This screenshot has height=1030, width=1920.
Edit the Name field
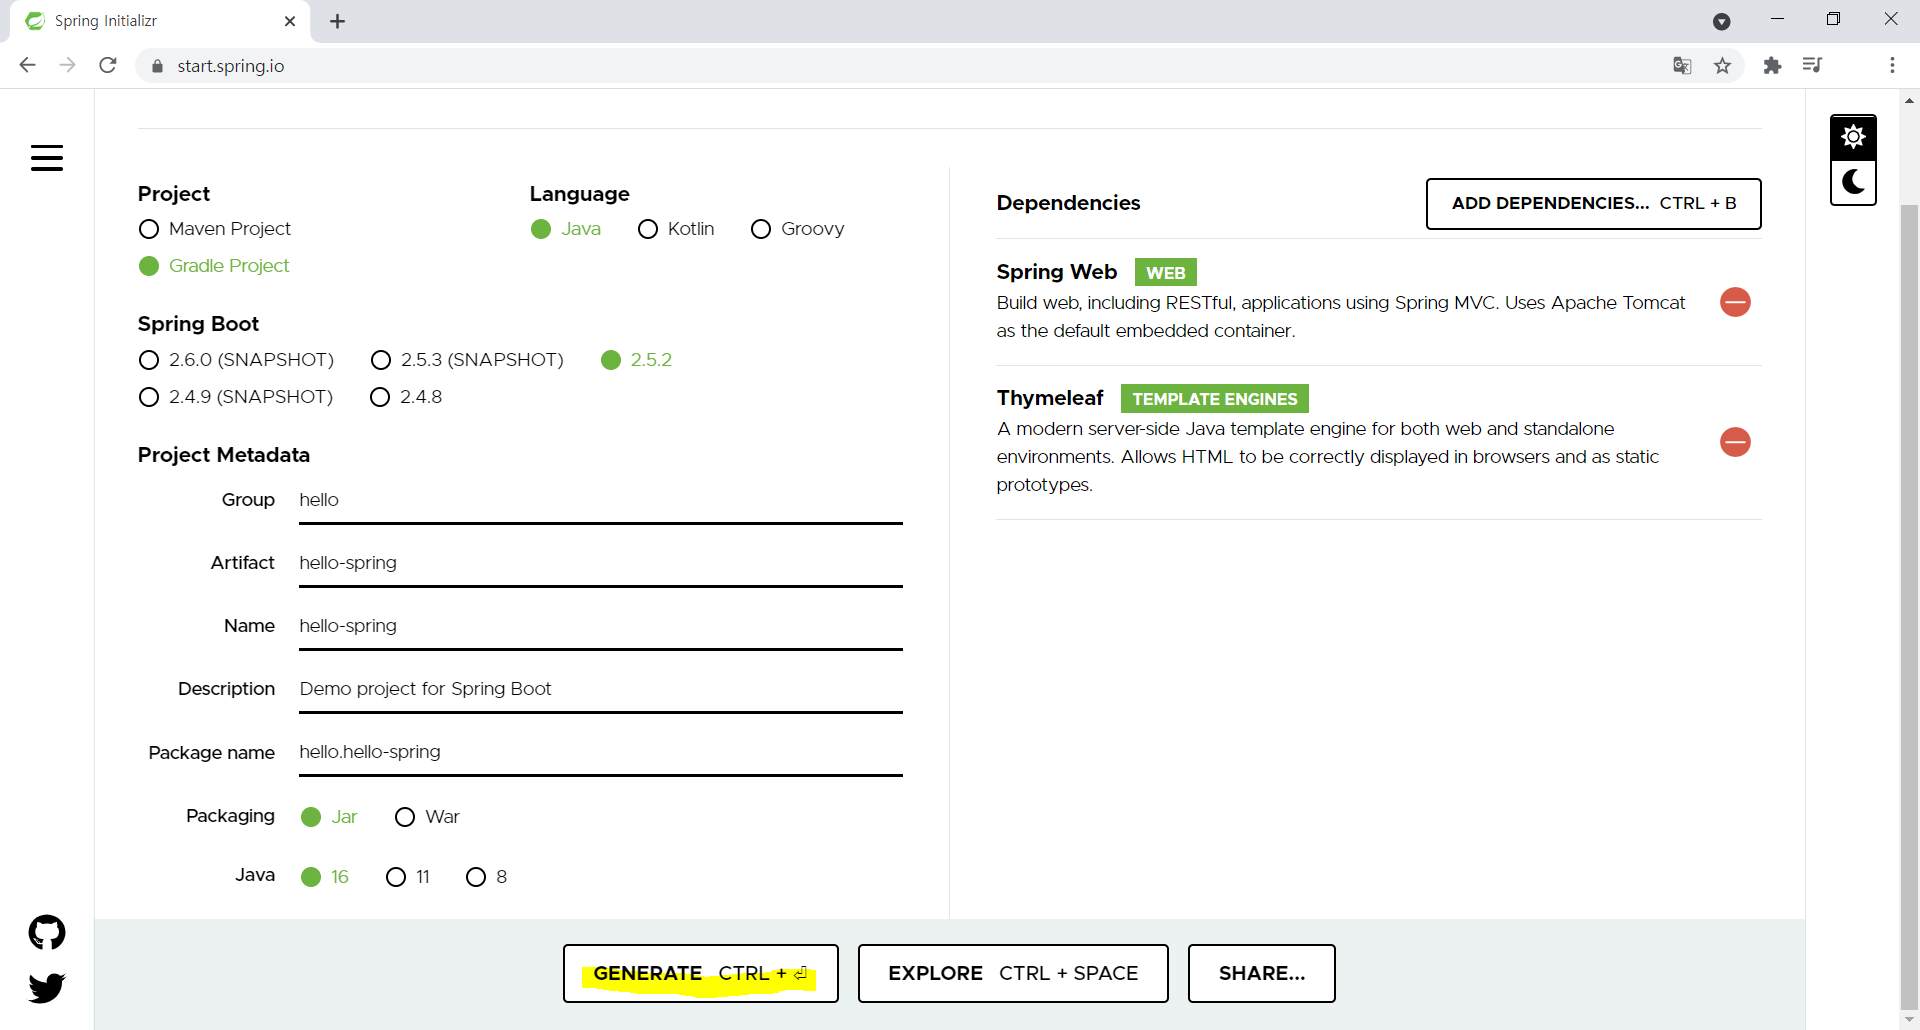(x=600, y=626)
